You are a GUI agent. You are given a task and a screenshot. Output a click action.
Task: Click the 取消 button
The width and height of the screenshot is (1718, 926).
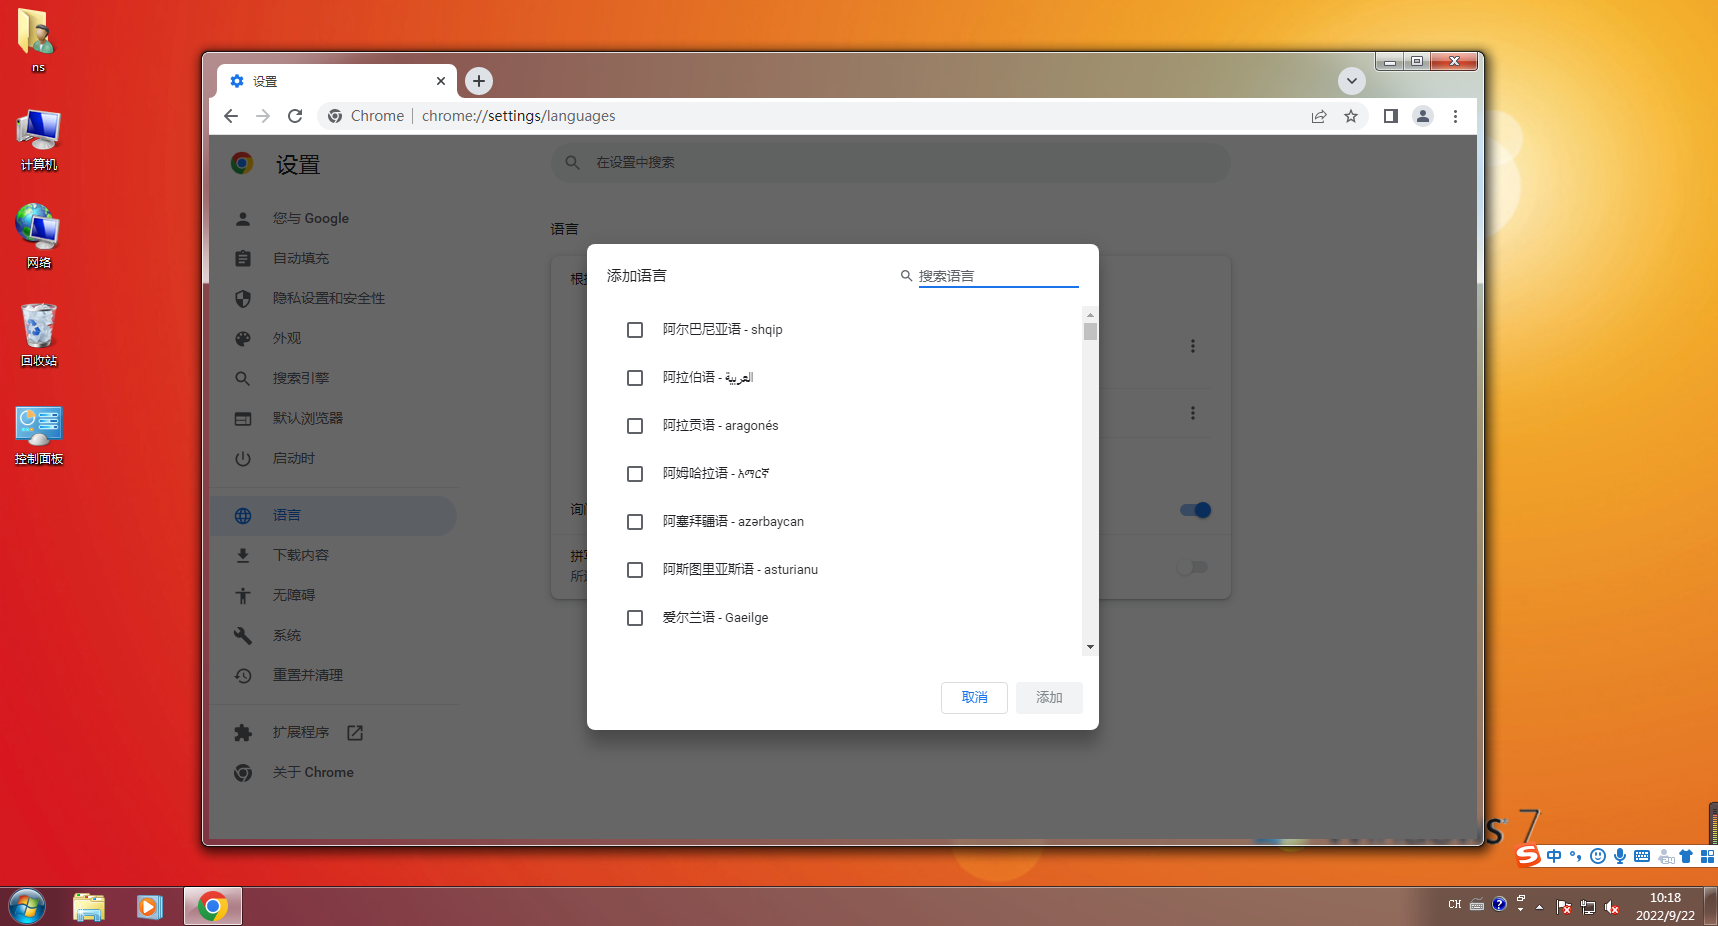click(x=974, y=698)
